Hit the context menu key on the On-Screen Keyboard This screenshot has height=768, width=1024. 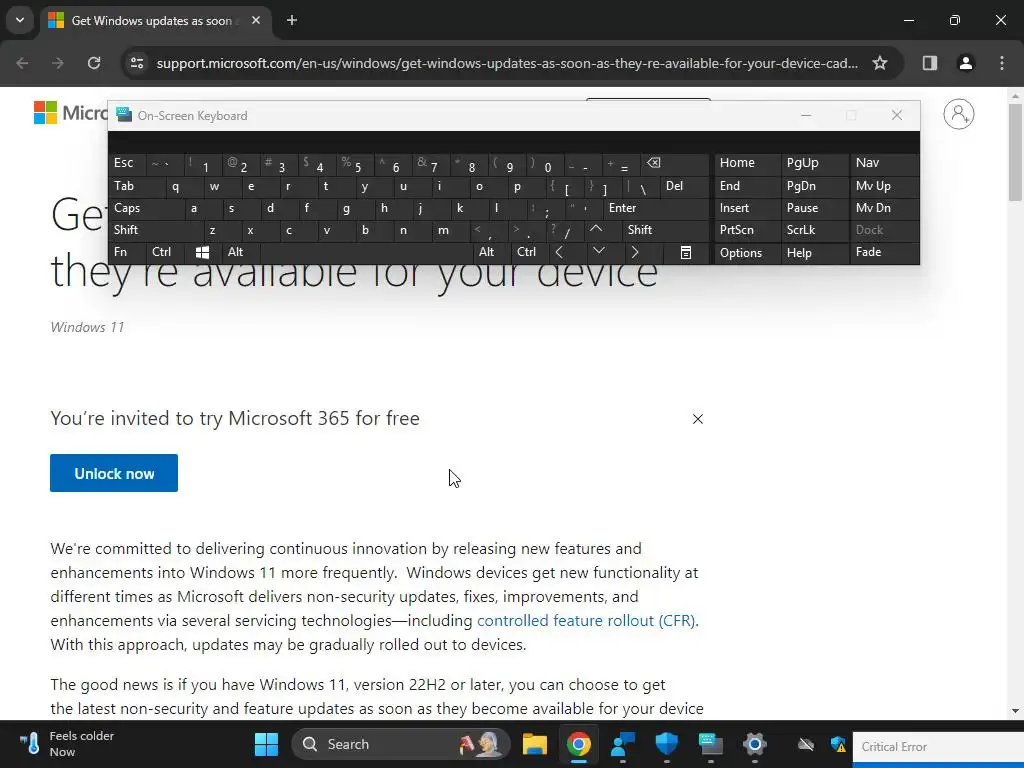coord(686,252)
